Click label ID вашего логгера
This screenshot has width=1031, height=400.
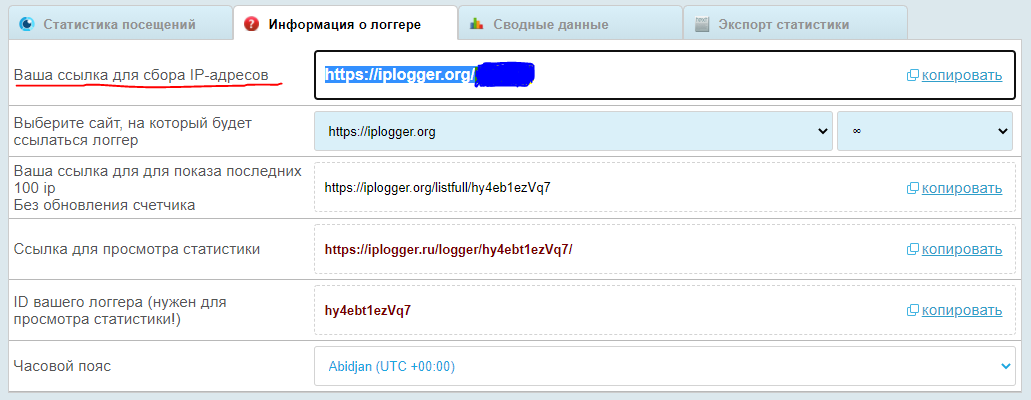pos(120,311)
